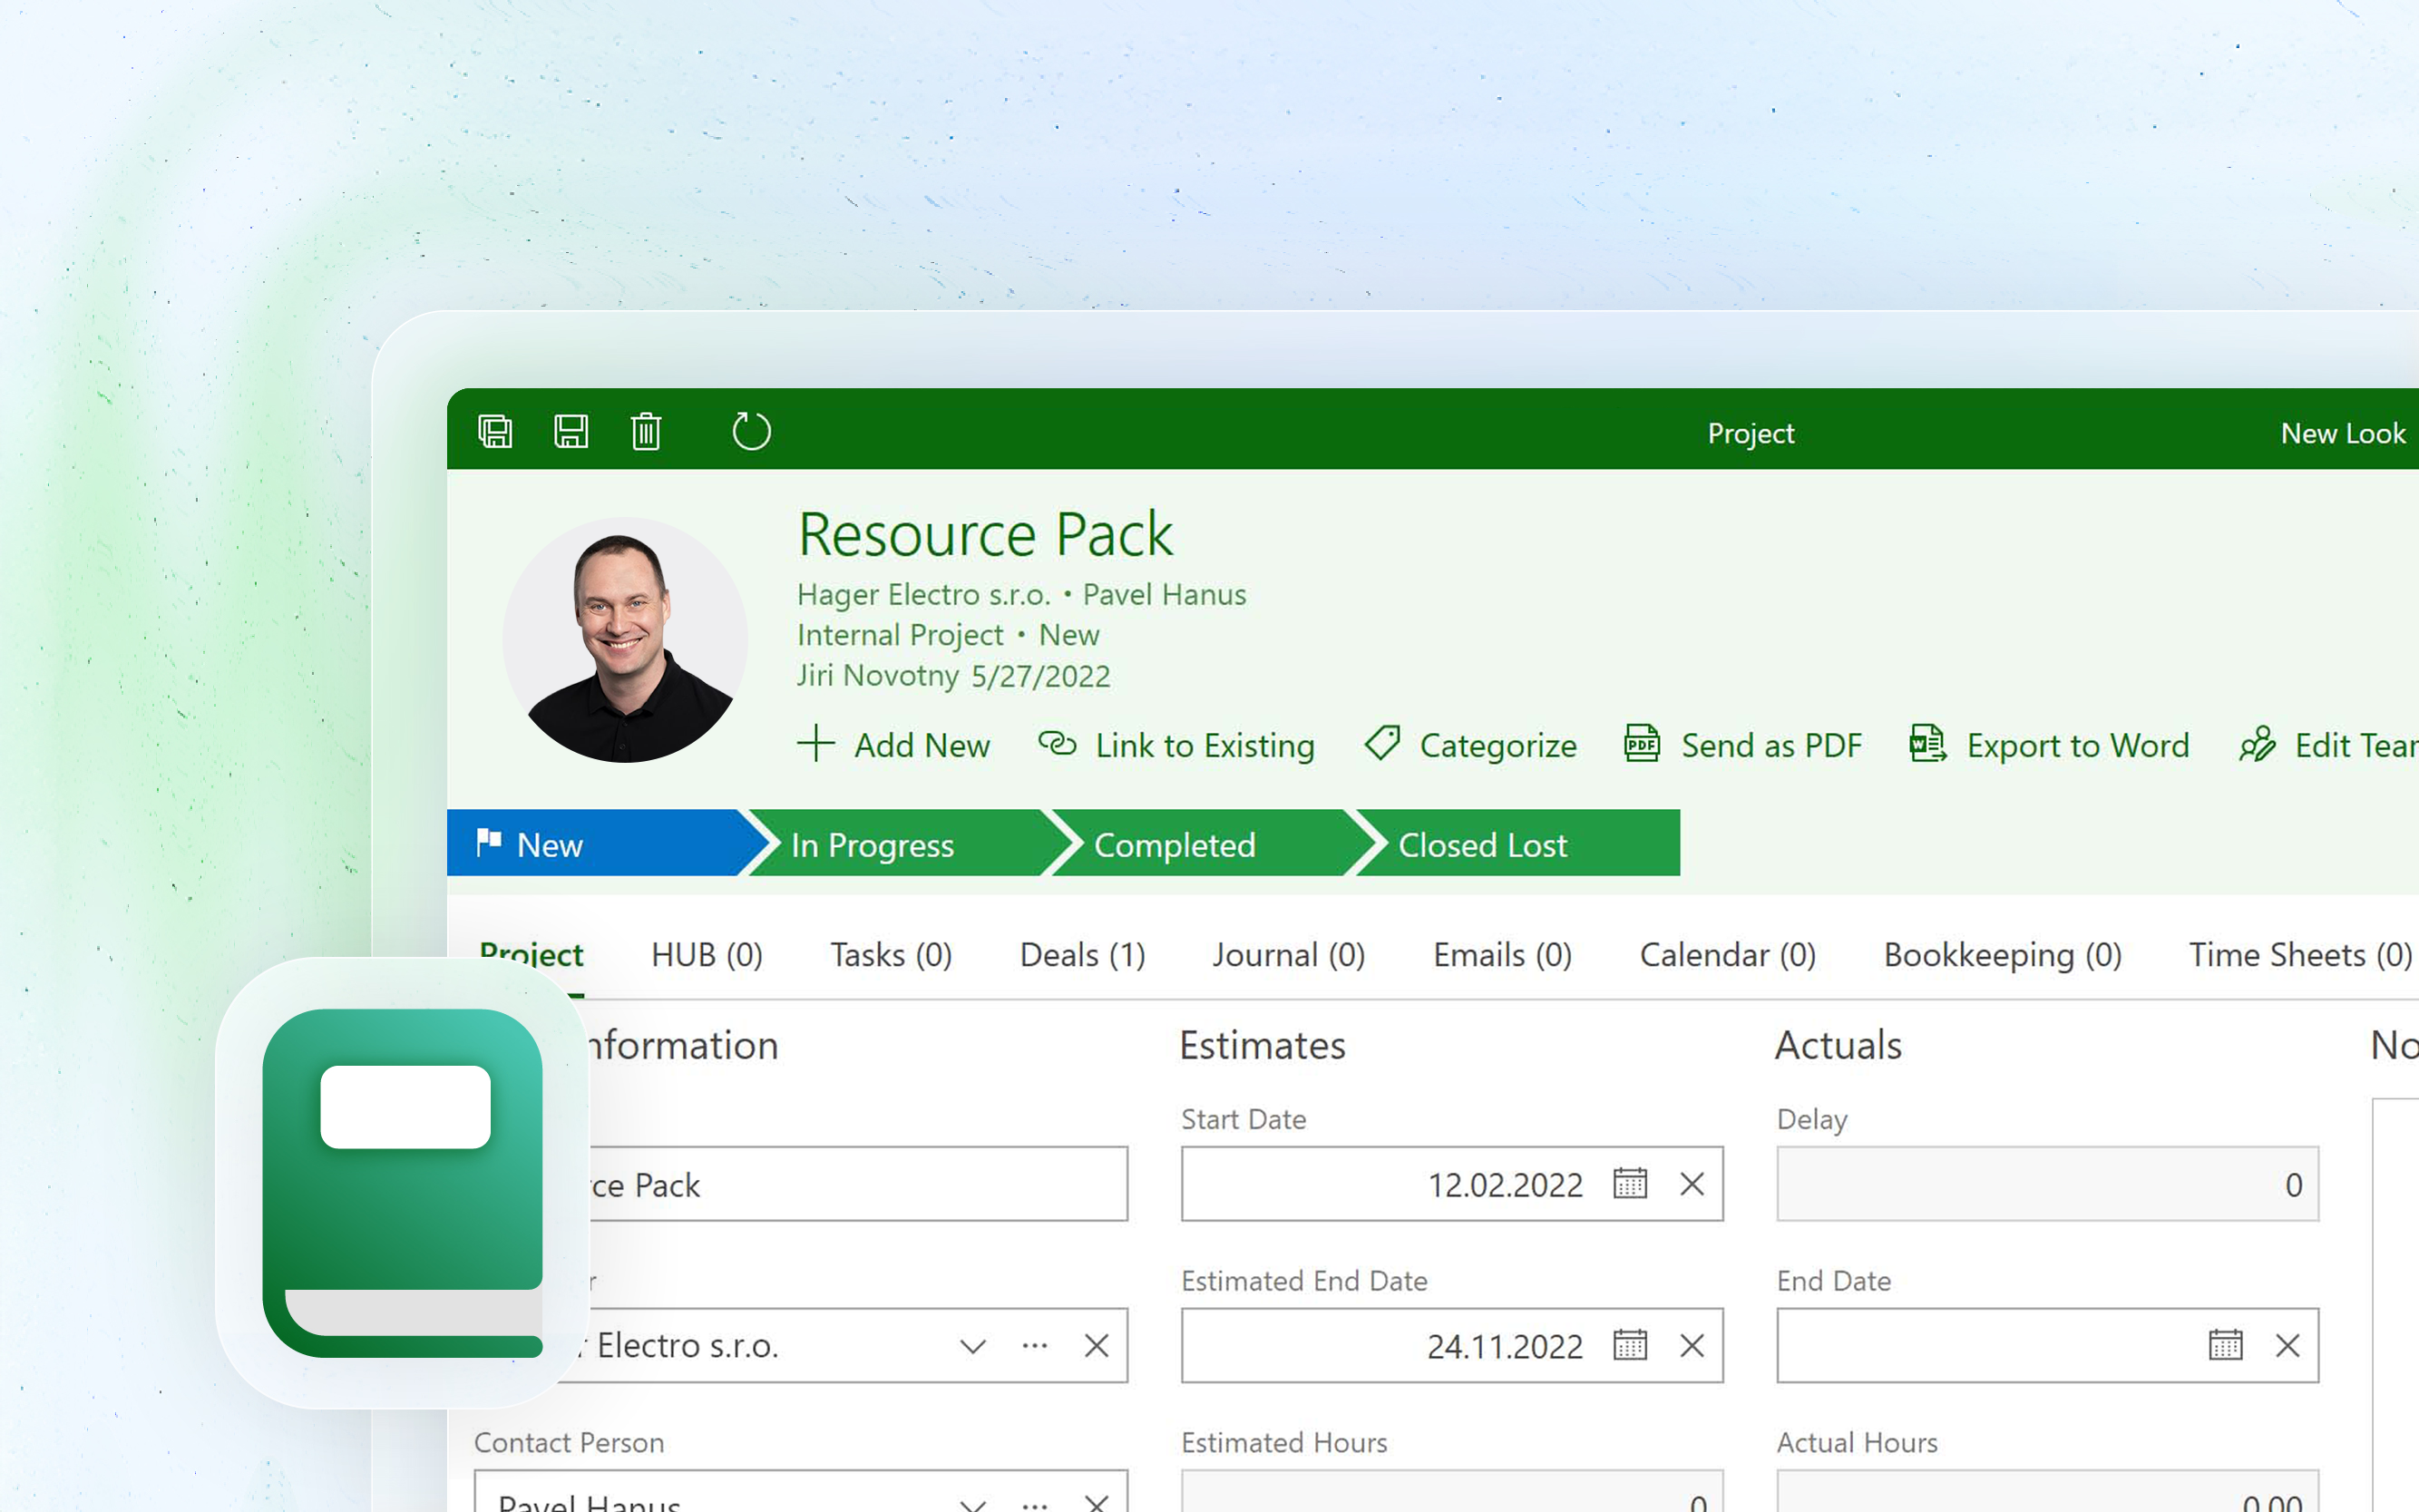
Task: Click the Estimates section heading
Action: [x=1263, y=1045]
